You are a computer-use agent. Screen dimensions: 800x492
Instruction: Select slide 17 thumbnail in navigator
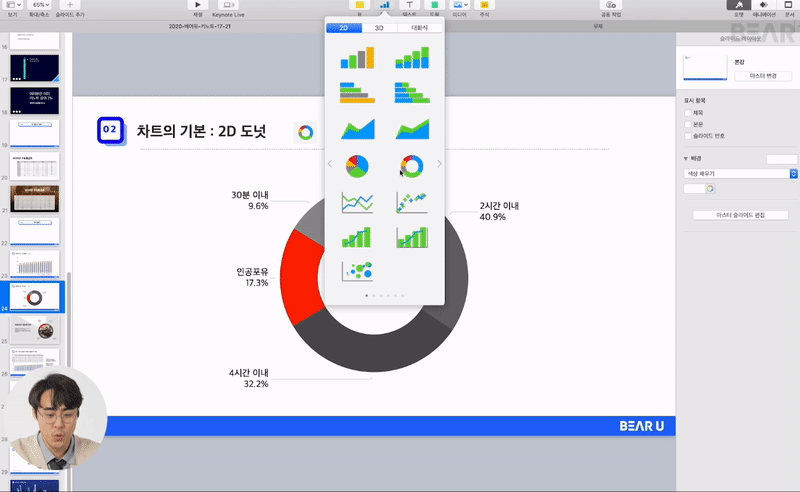click(35, 68)
